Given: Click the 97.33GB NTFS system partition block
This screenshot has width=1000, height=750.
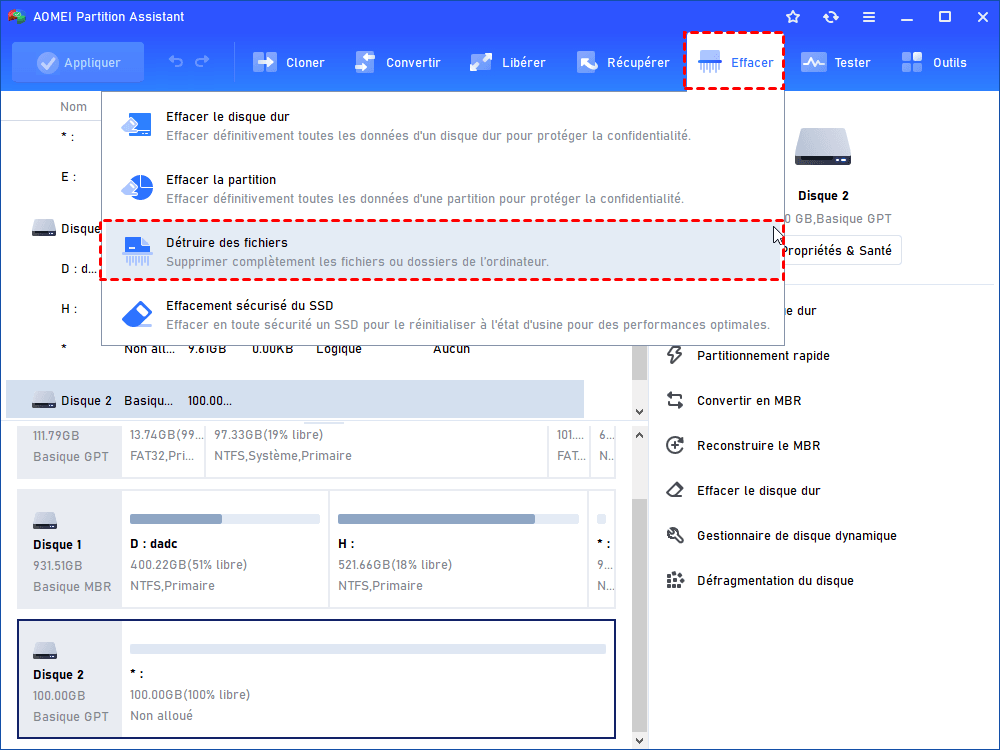Looking at the screenshot, I should (x=376, y=450).
